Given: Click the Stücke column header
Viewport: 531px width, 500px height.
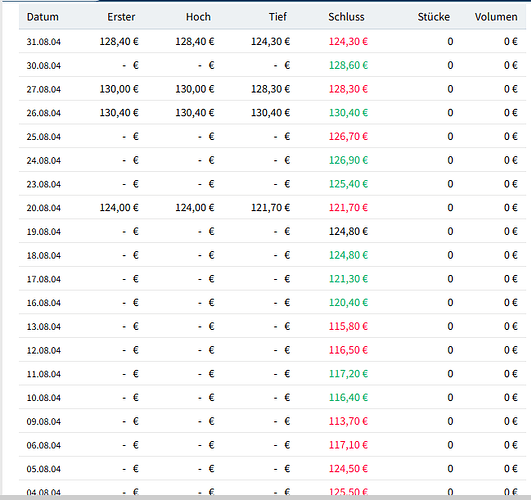Looking at the screenshot, I should point(433,17).
